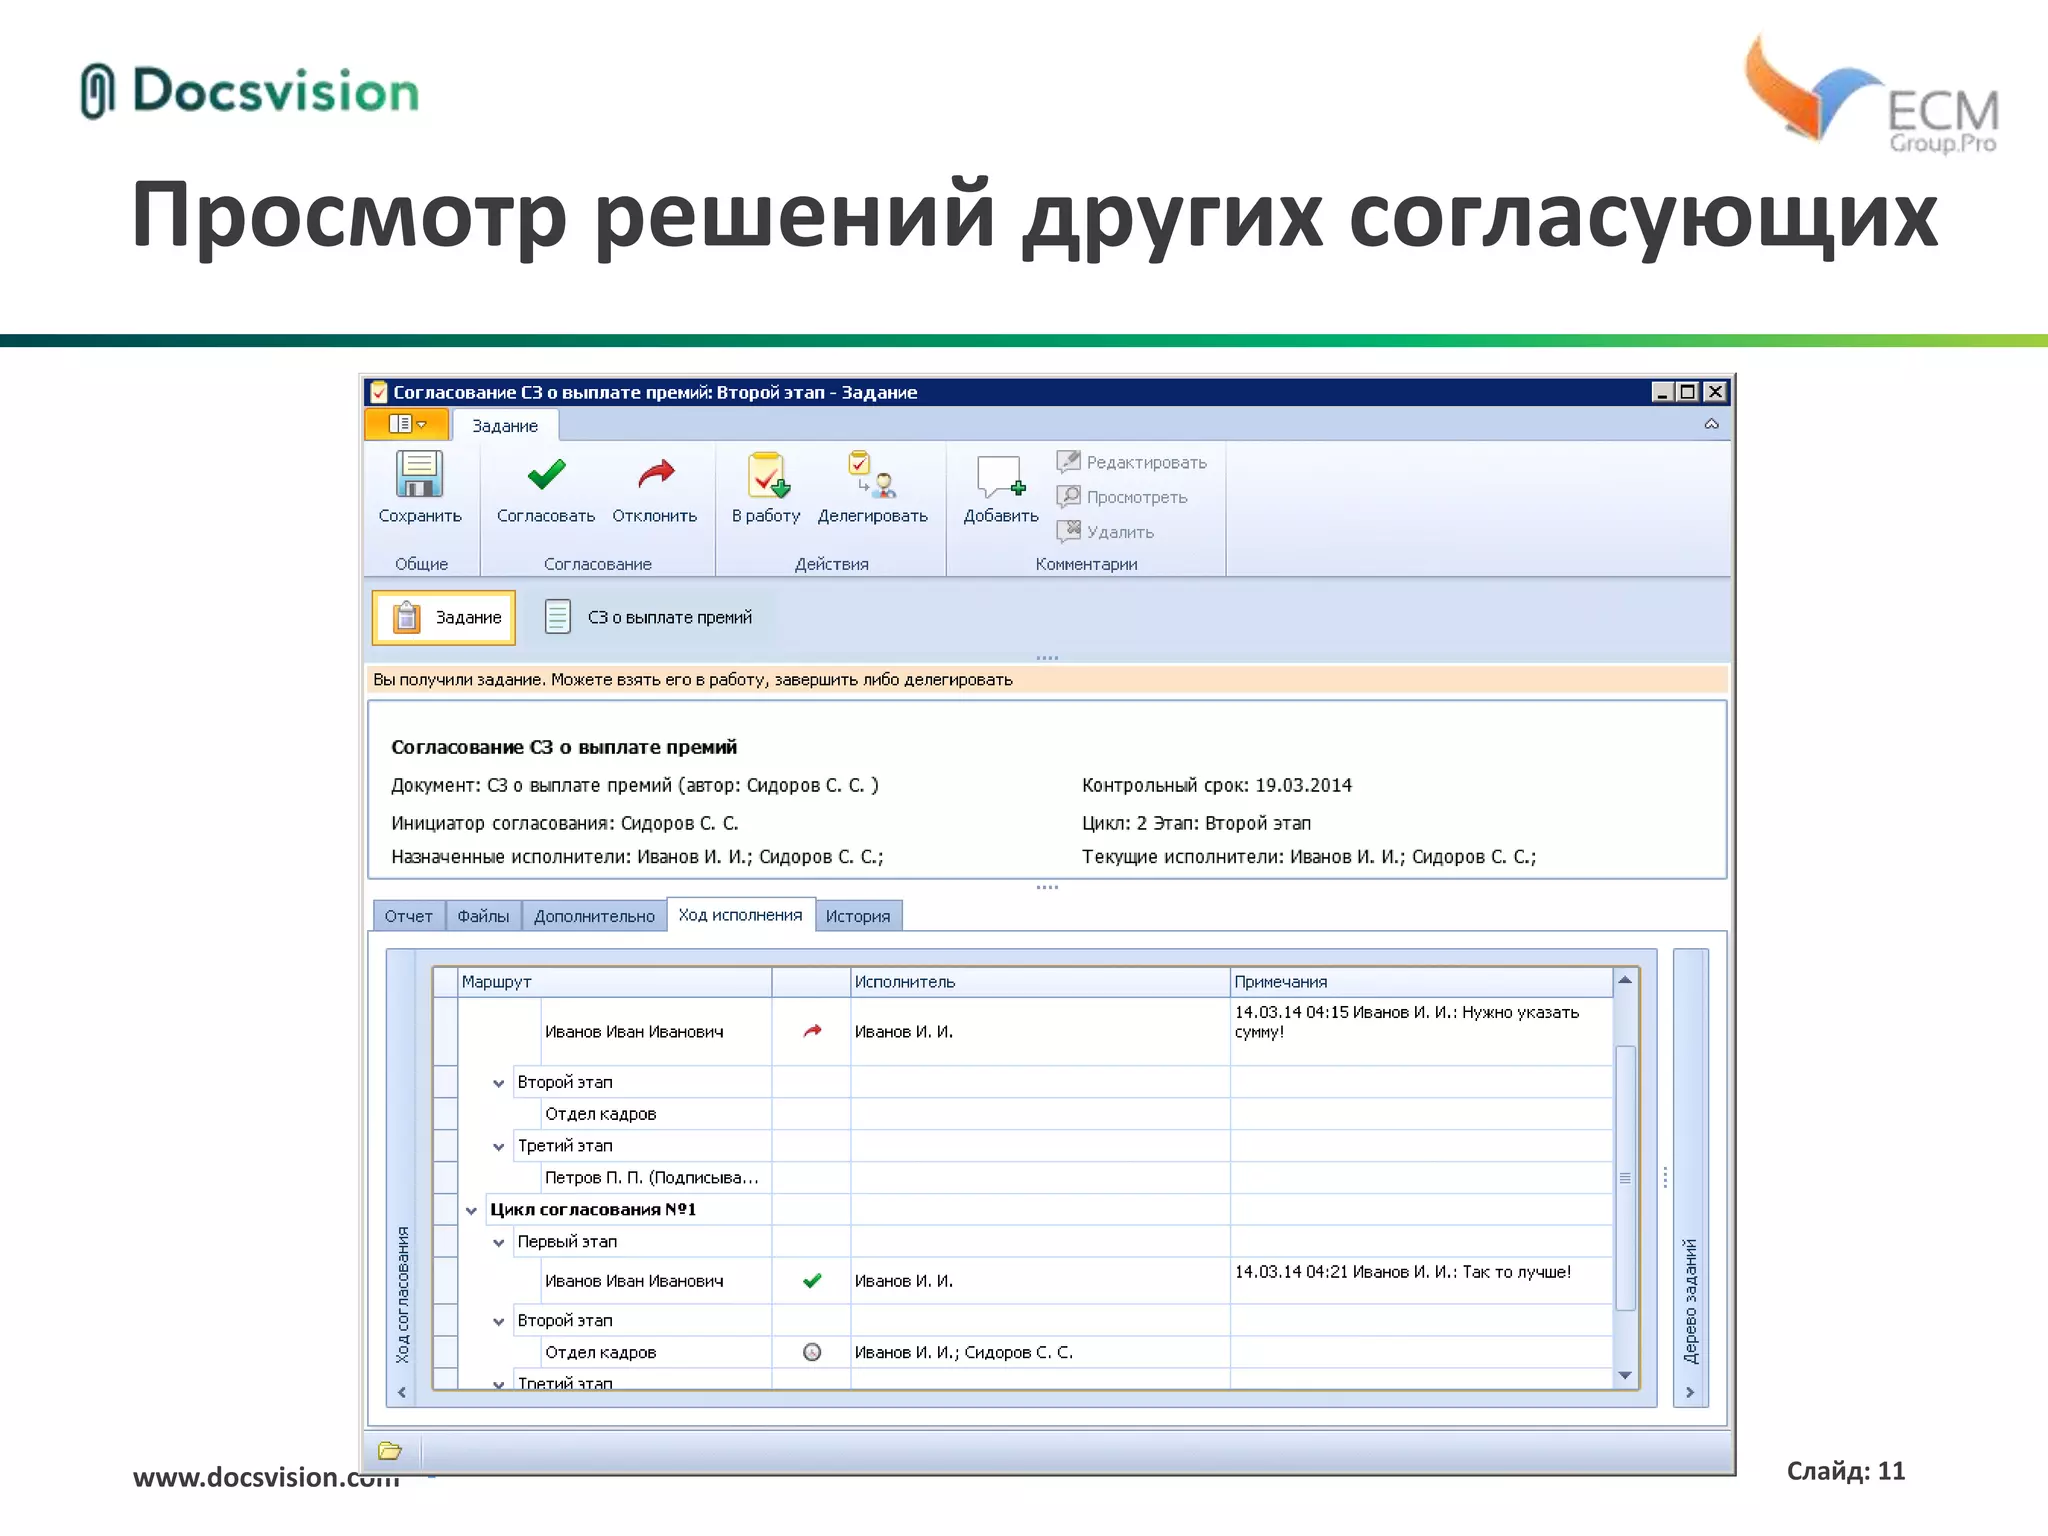This screenshot has width=2048, height=1536.
Task: Collapse the upper Третий этап node
Action: [498, 1147]
